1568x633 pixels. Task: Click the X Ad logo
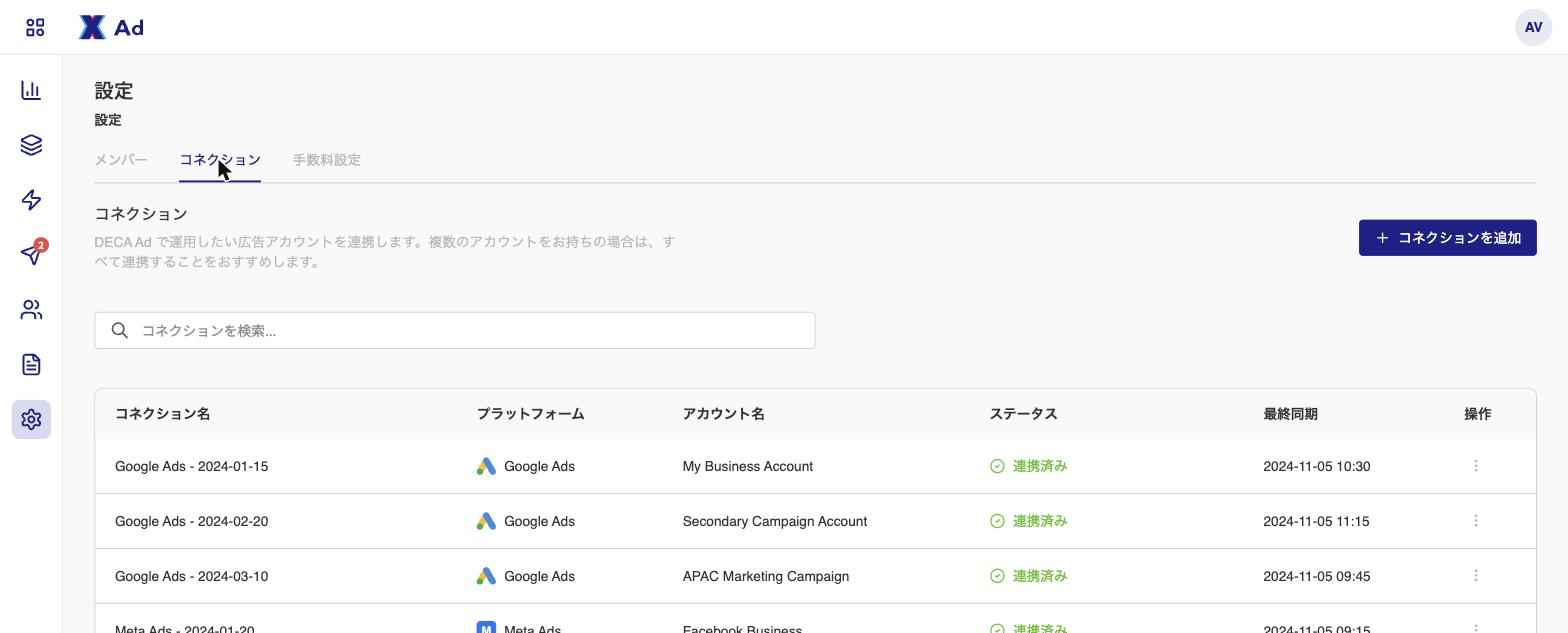click(111, 27)
